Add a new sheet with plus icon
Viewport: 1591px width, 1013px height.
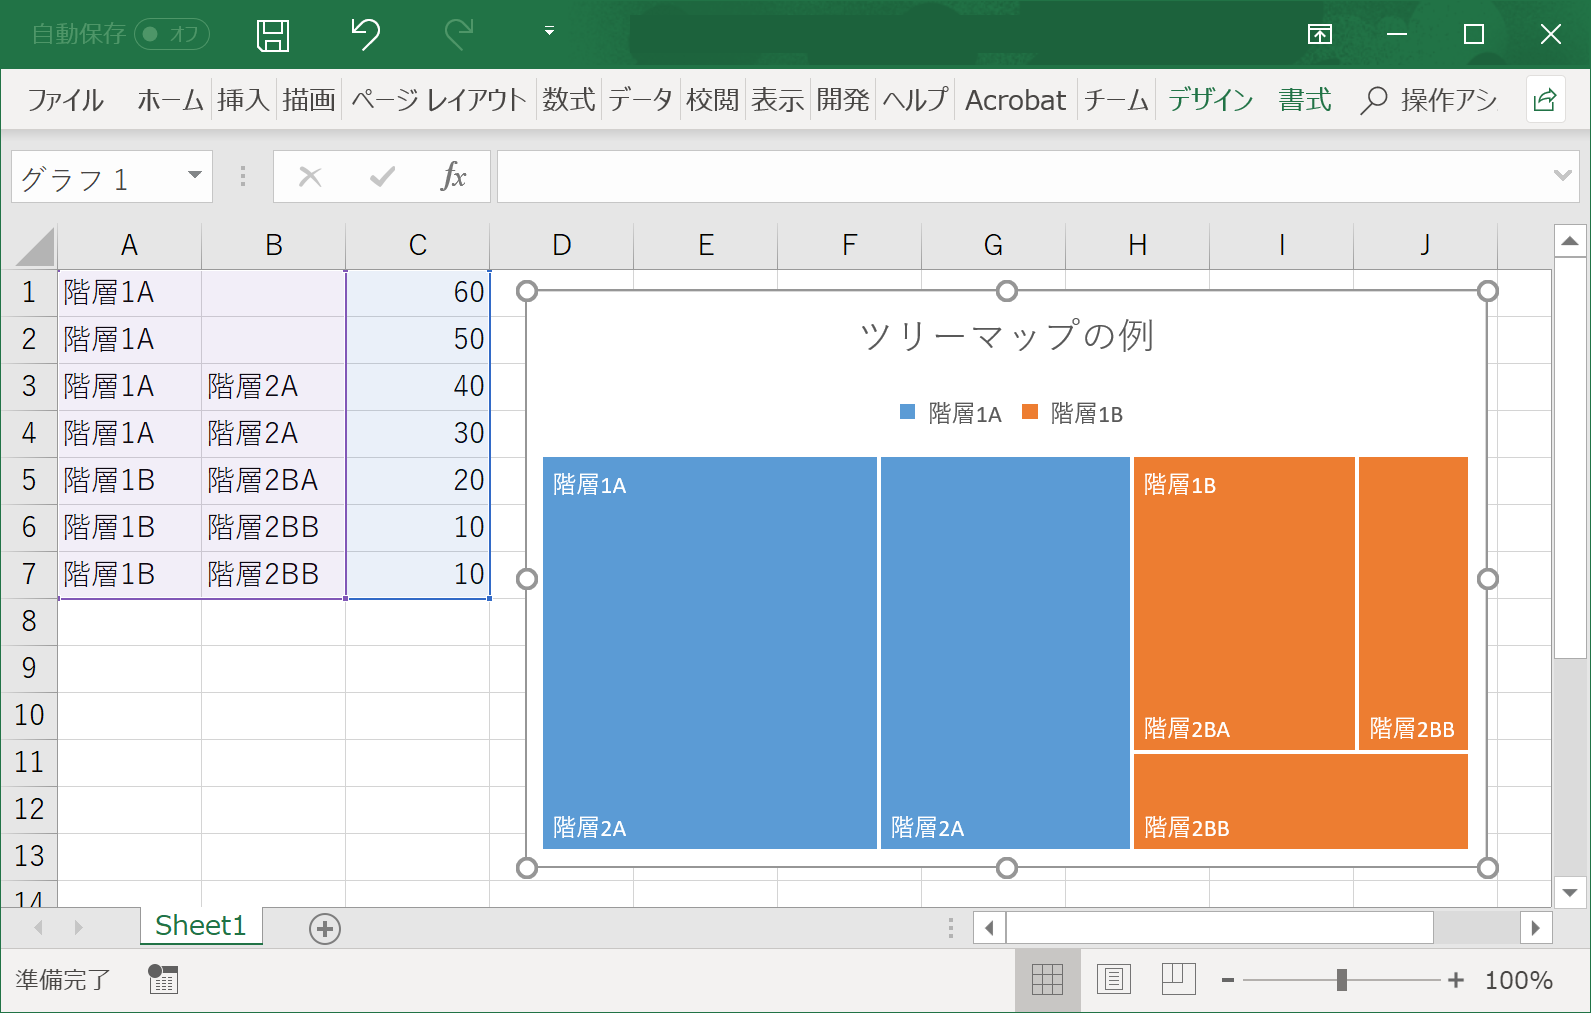pyautogui.click(x=325, y=929)
